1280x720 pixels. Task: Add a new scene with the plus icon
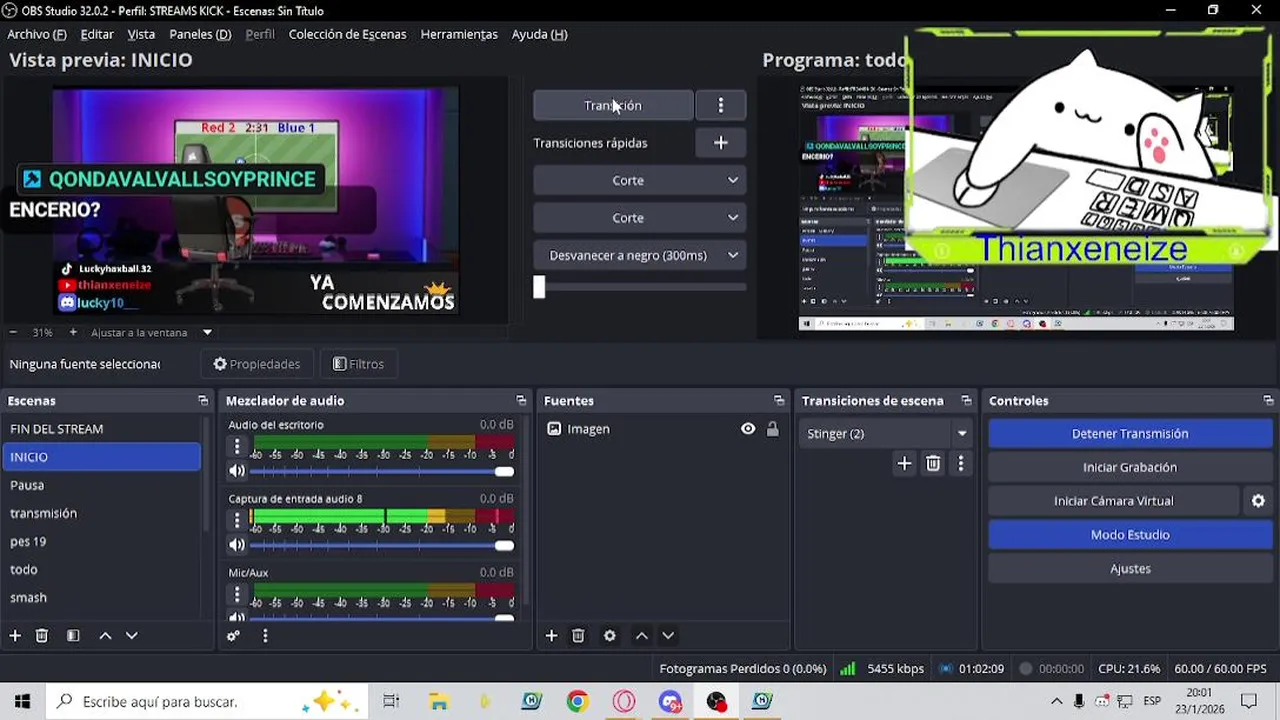(x=15, y=636)
